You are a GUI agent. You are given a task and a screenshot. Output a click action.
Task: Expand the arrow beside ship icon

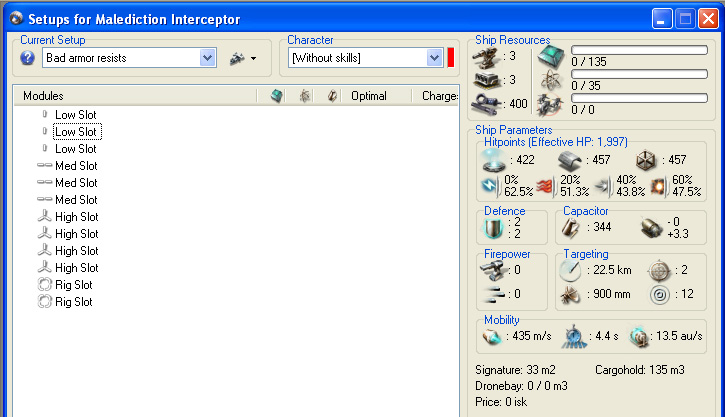tap(253, 59)
